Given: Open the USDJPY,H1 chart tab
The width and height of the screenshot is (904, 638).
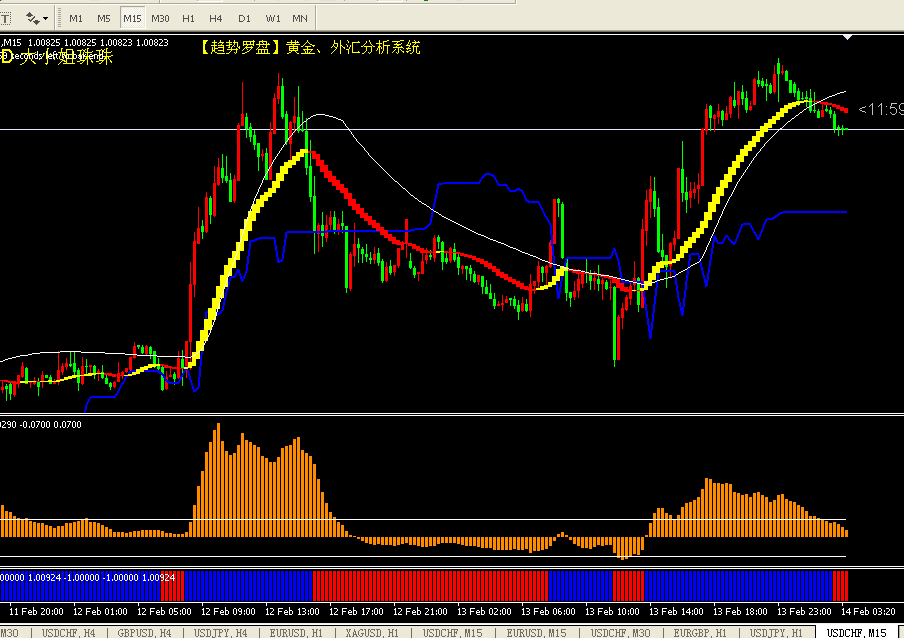Looking at the screenshot, I should [x=776, y=633].
